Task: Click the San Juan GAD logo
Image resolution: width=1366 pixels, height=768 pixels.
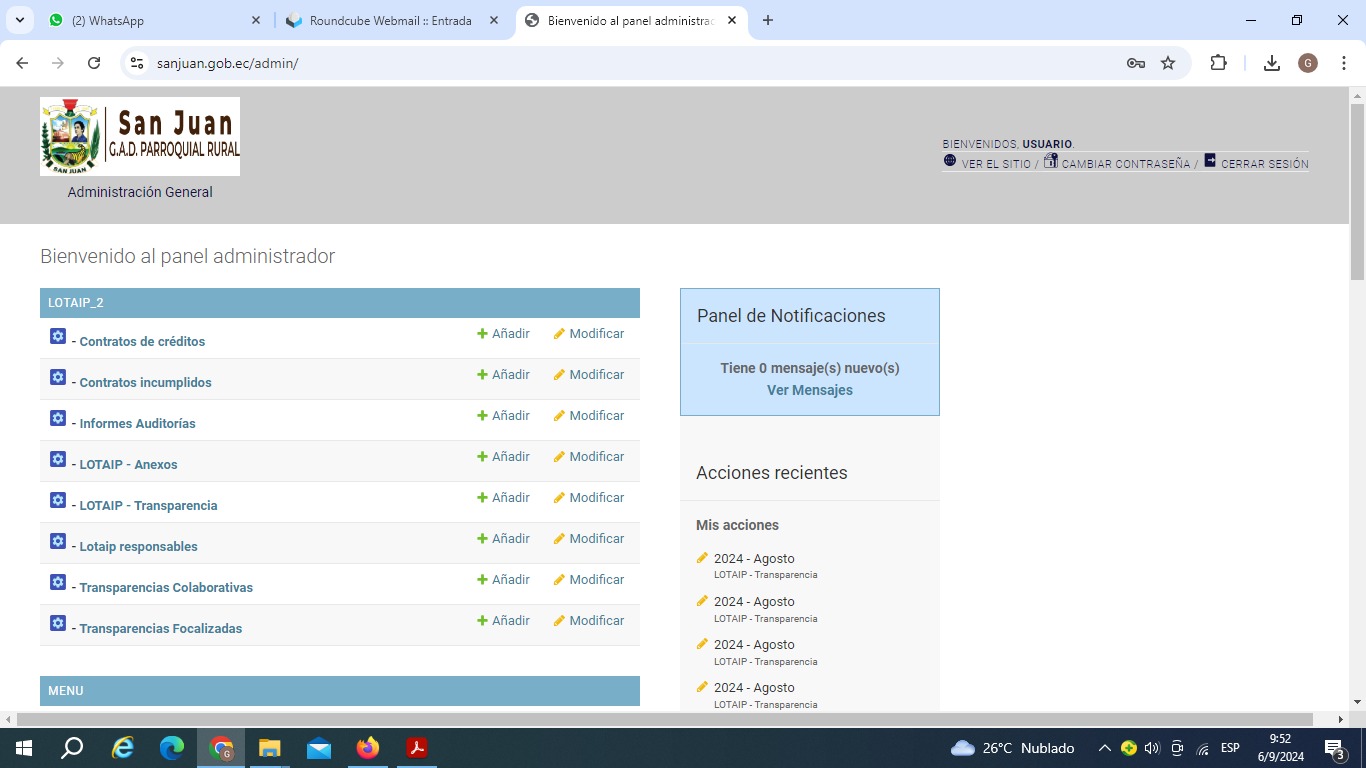Action: 140,137
